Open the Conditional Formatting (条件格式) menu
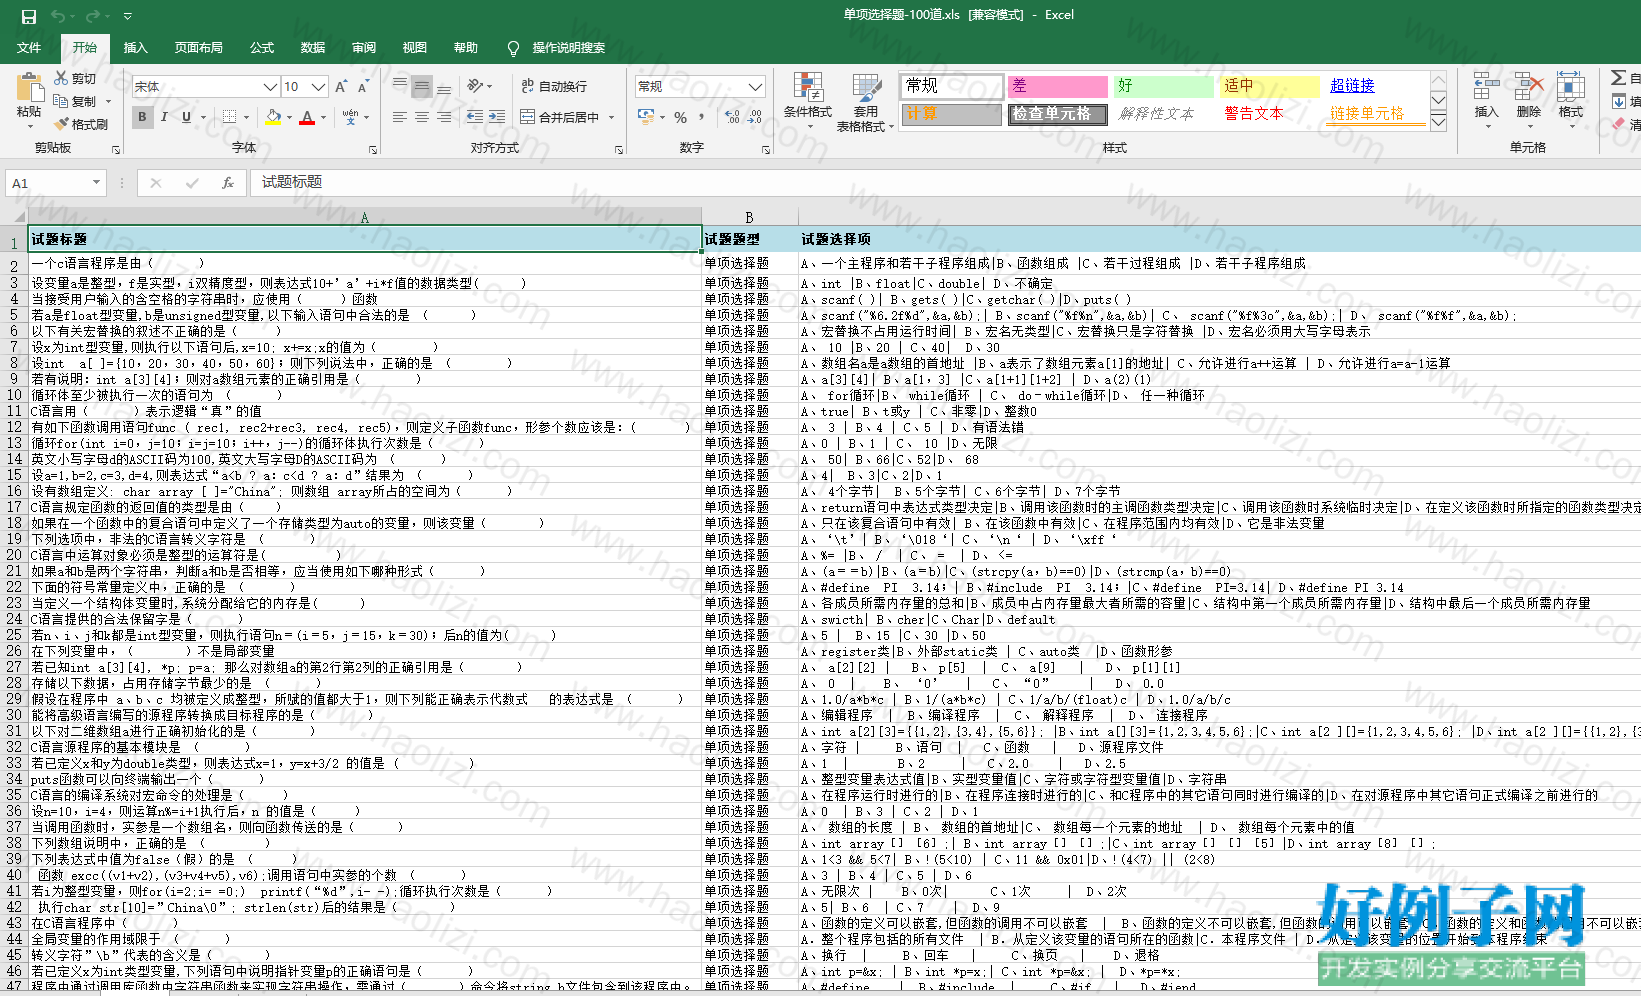 [x=807, y=102]
